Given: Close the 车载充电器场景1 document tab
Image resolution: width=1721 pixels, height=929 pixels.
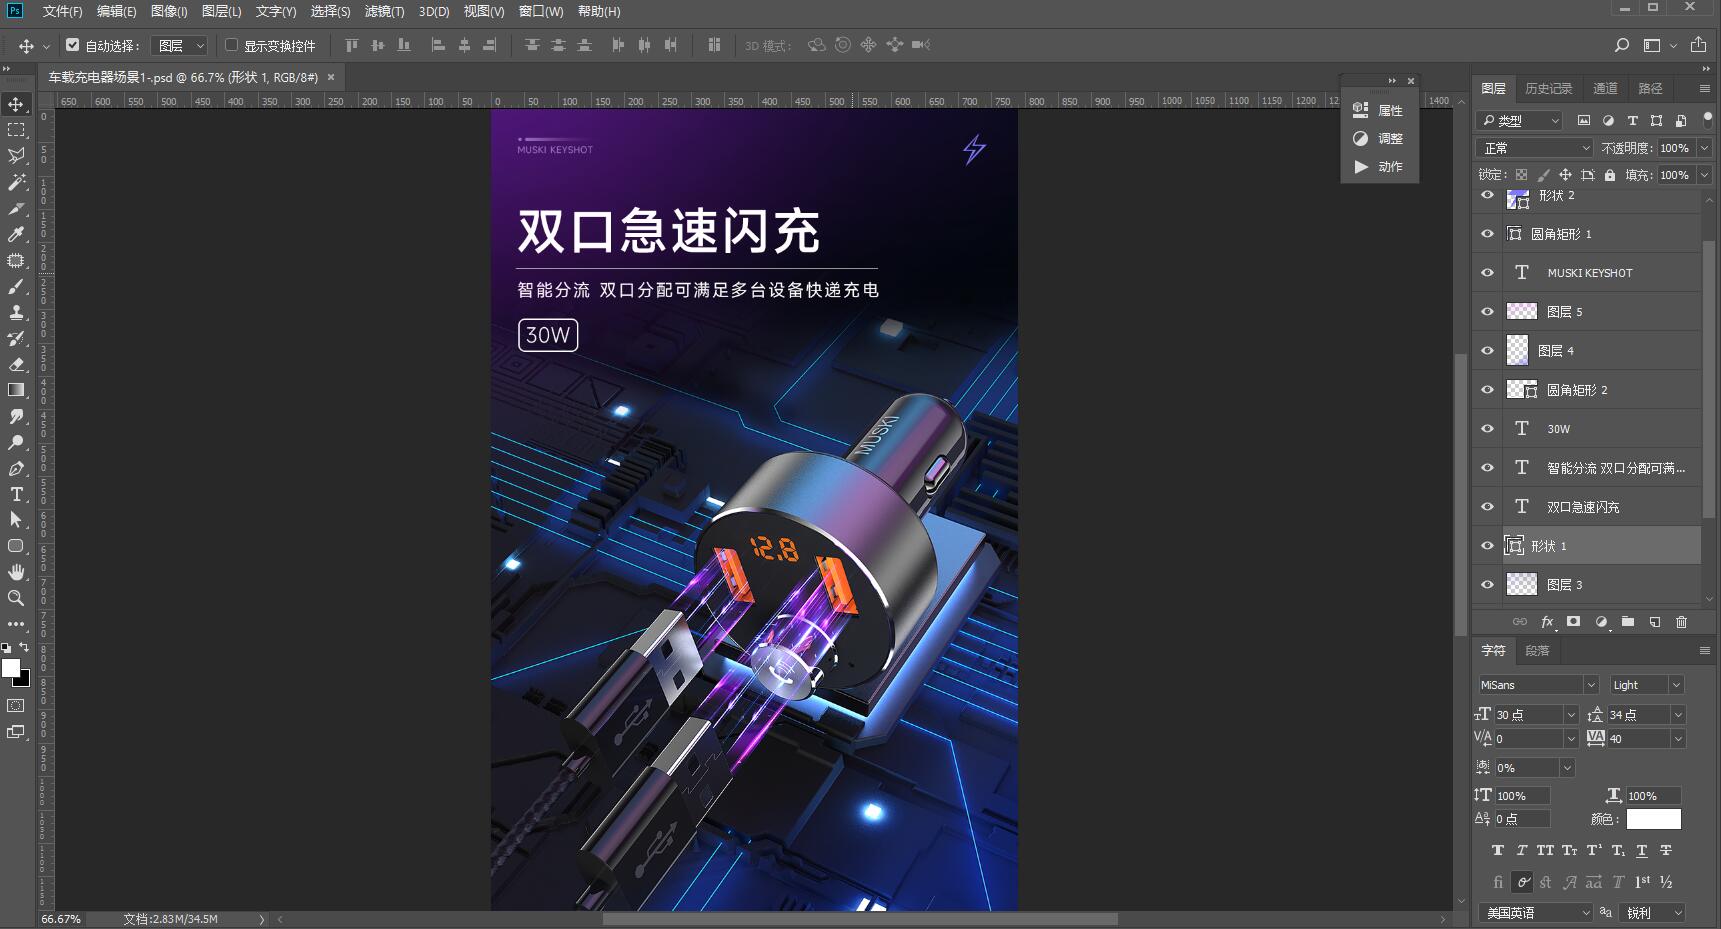Looking at the screenshot, I should click(331, 77).
